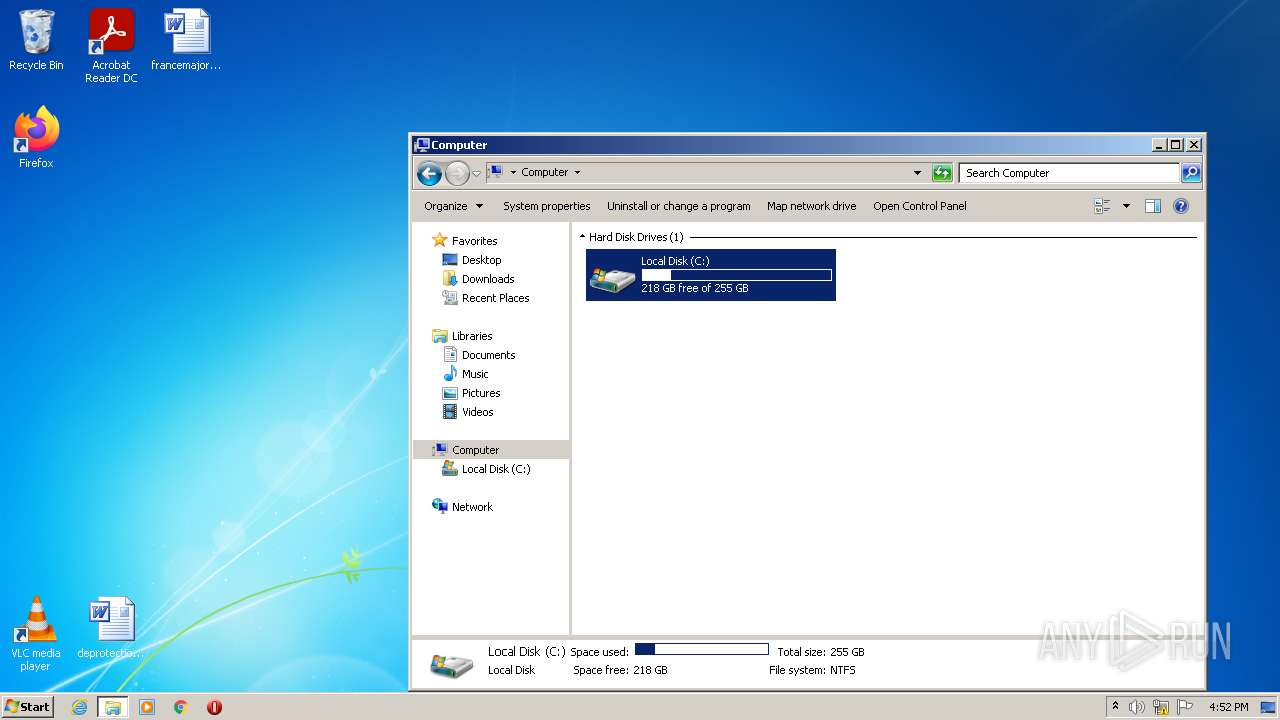This screenshot has height=720, width=1280.
Task: Select Computer in navigation pane
Action: tap(491, 450)
